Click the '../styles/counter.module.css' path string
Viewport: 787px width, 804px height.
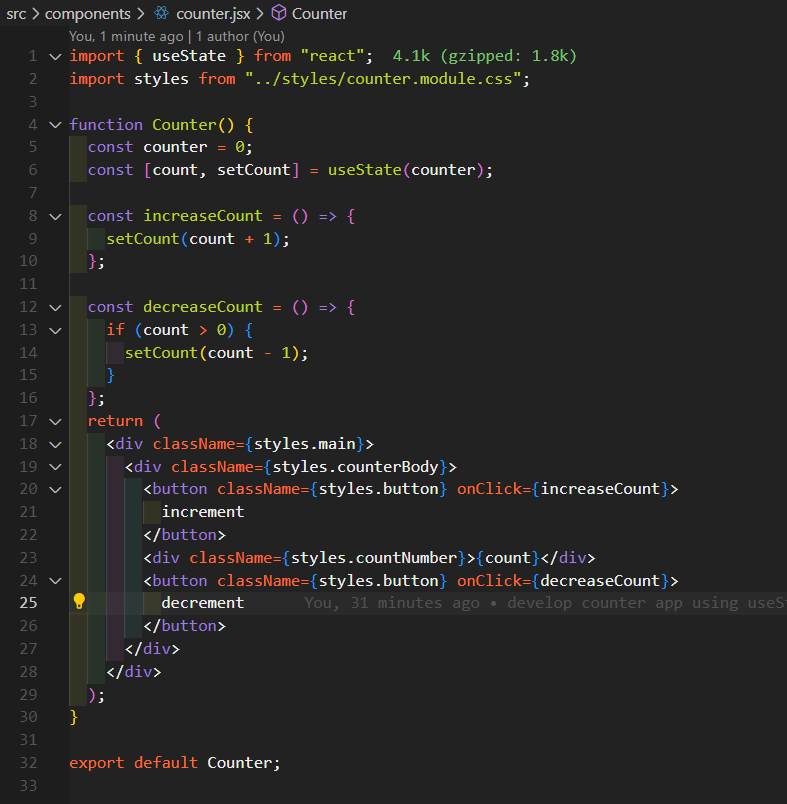382,79
